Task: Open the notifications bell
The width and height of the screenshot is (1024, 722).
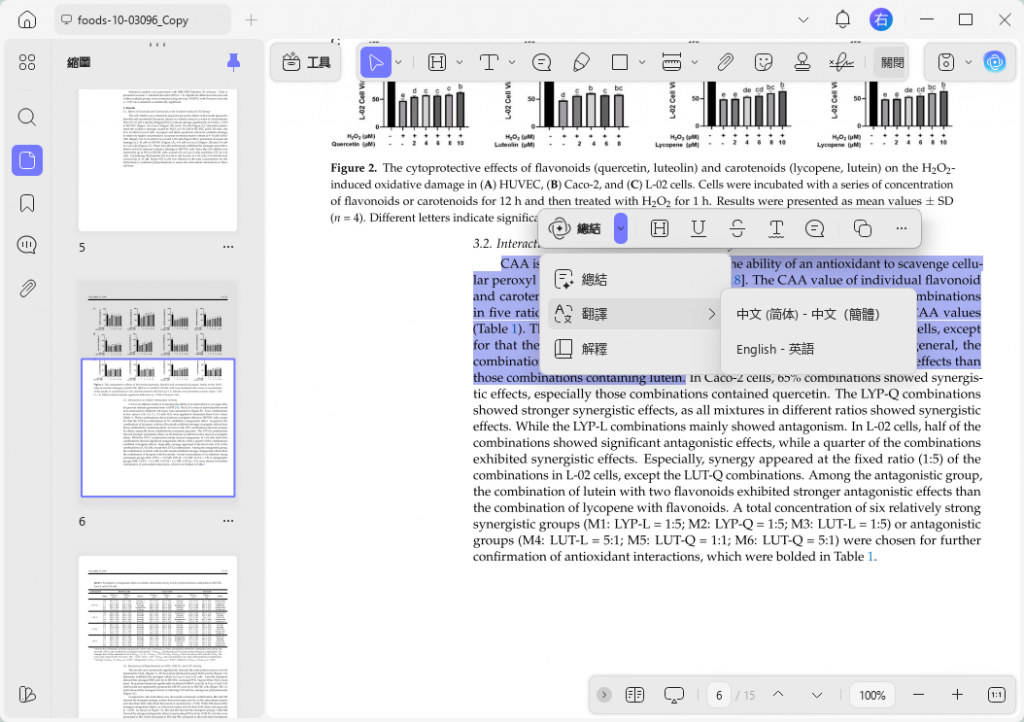Action: [842, 20]
